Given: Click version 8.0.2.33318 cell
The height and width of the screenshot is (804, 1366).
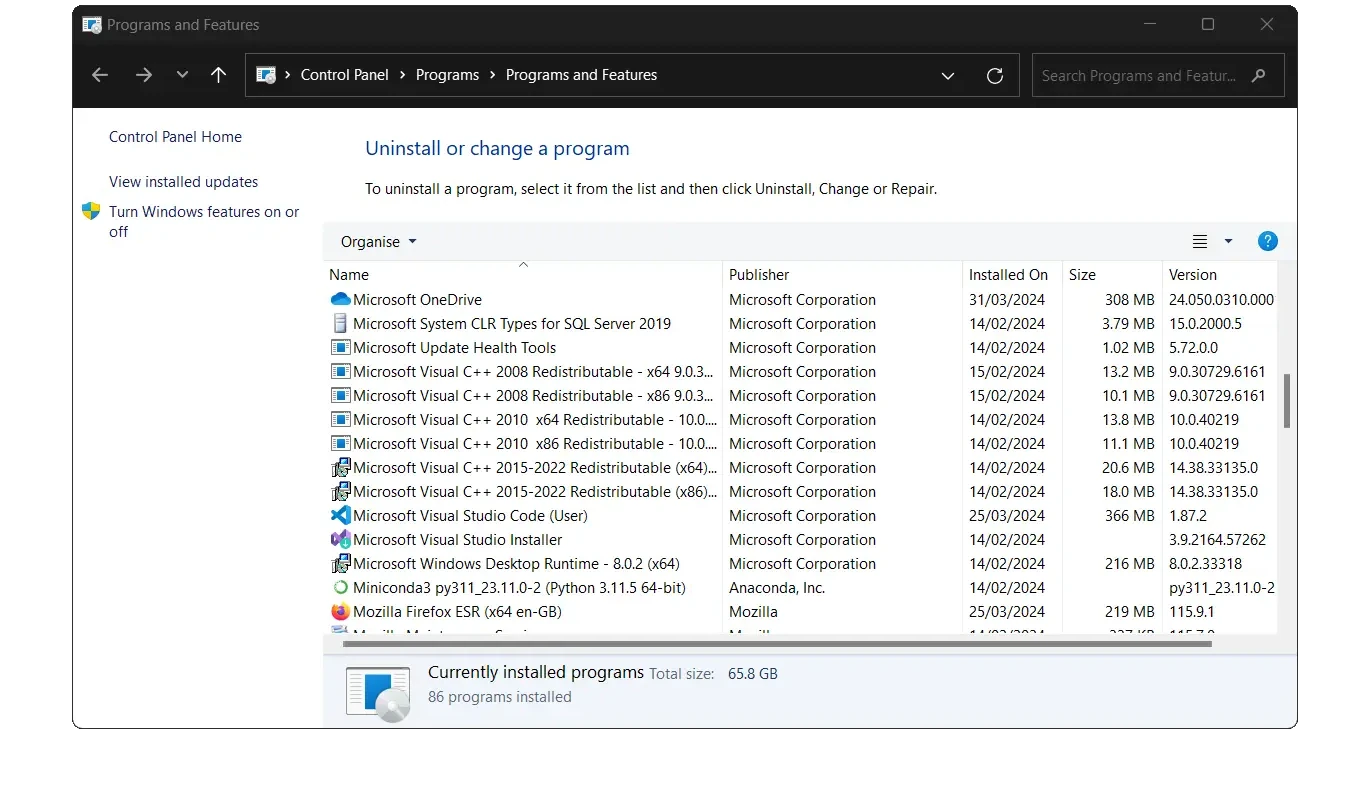Looking at the screenshot, I should (x=1205, y=563).
